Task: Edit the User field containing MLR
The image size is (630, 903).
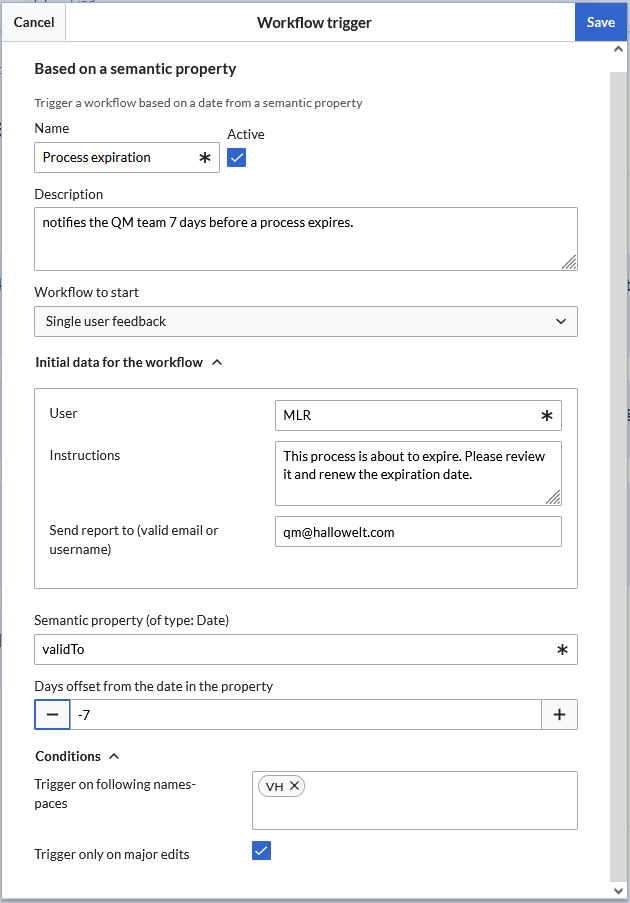Action: [418, 415]
